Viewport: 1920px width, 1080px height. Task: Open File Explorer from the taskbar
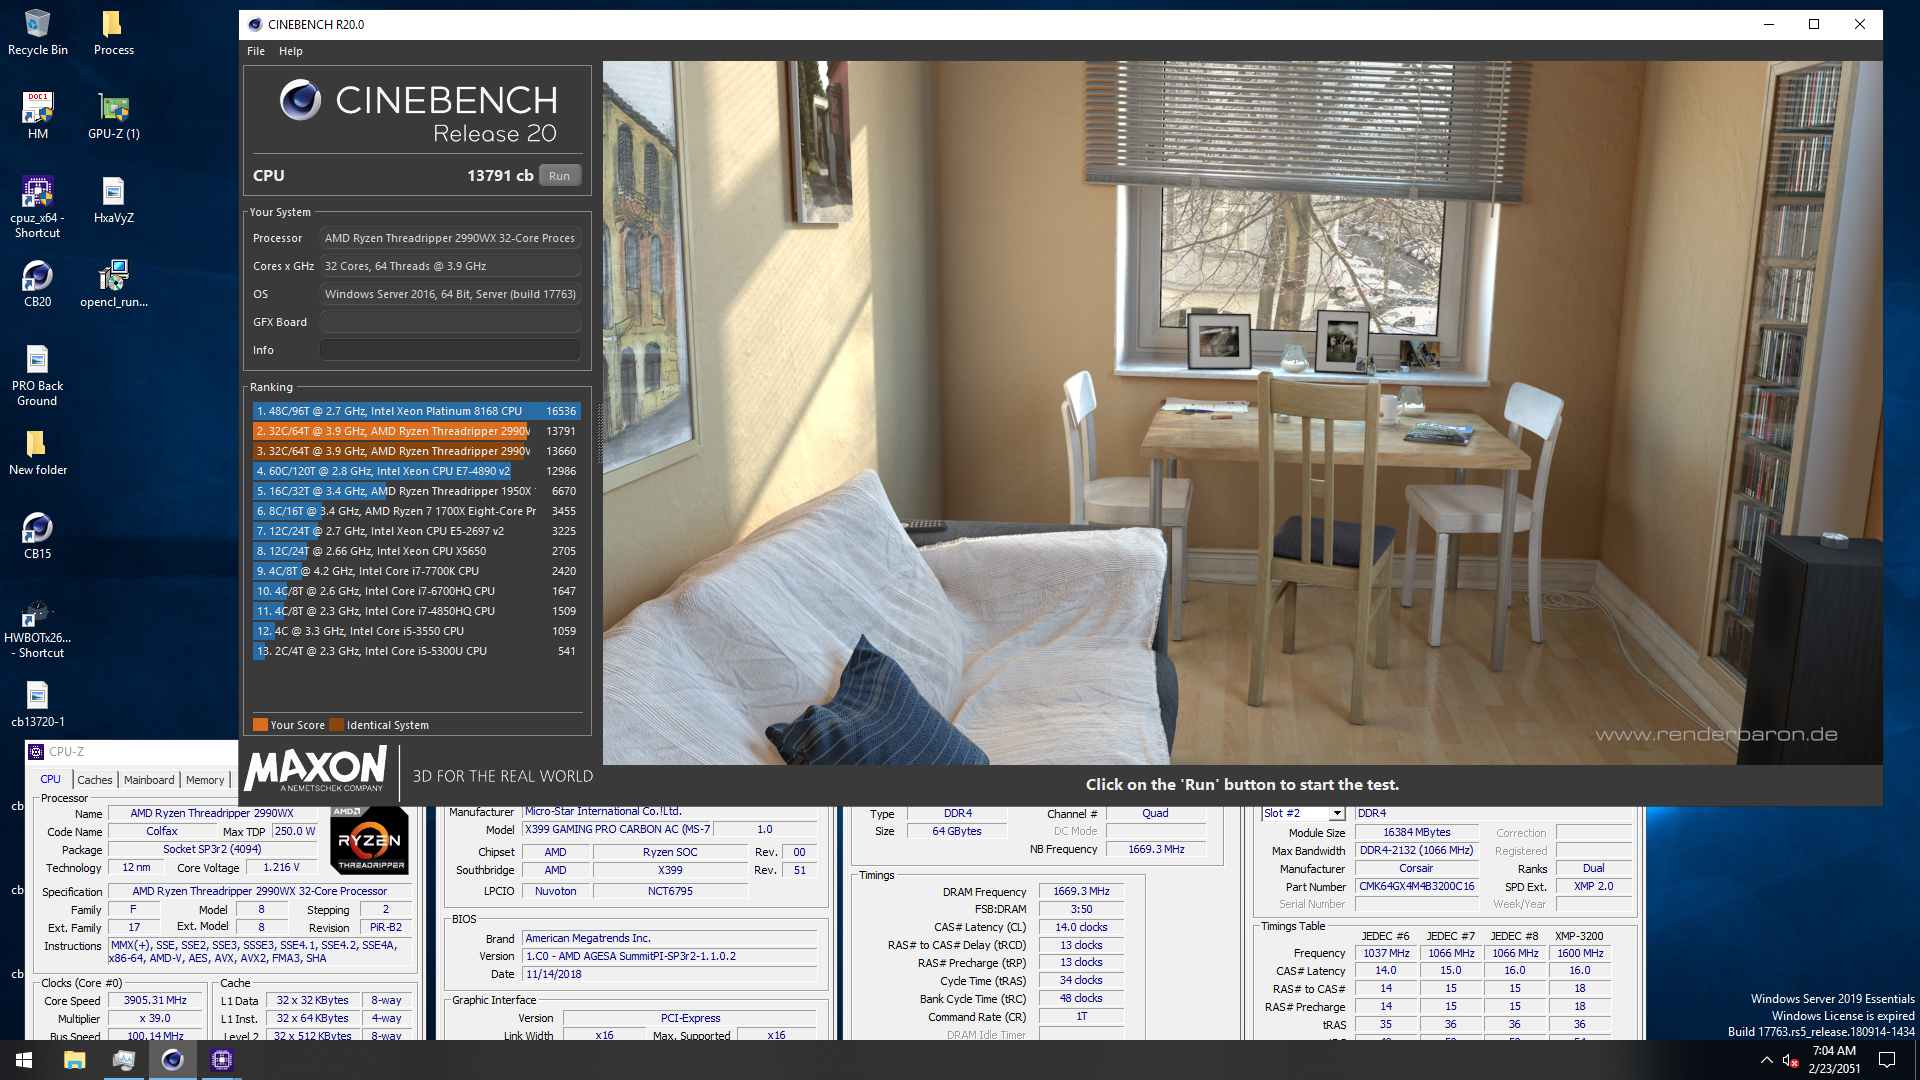(x=74, y=1060)
